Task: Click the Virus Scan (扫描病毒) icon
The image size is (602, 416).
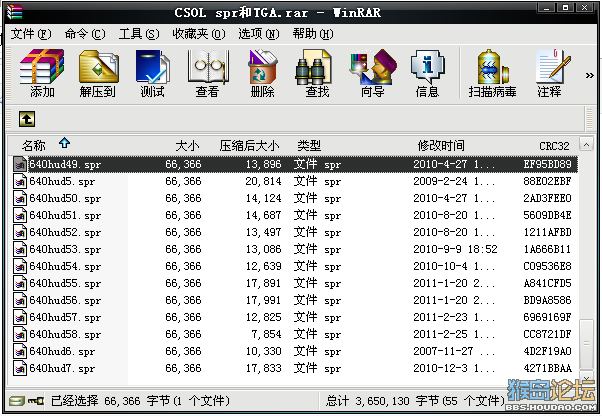Action: 492,73
